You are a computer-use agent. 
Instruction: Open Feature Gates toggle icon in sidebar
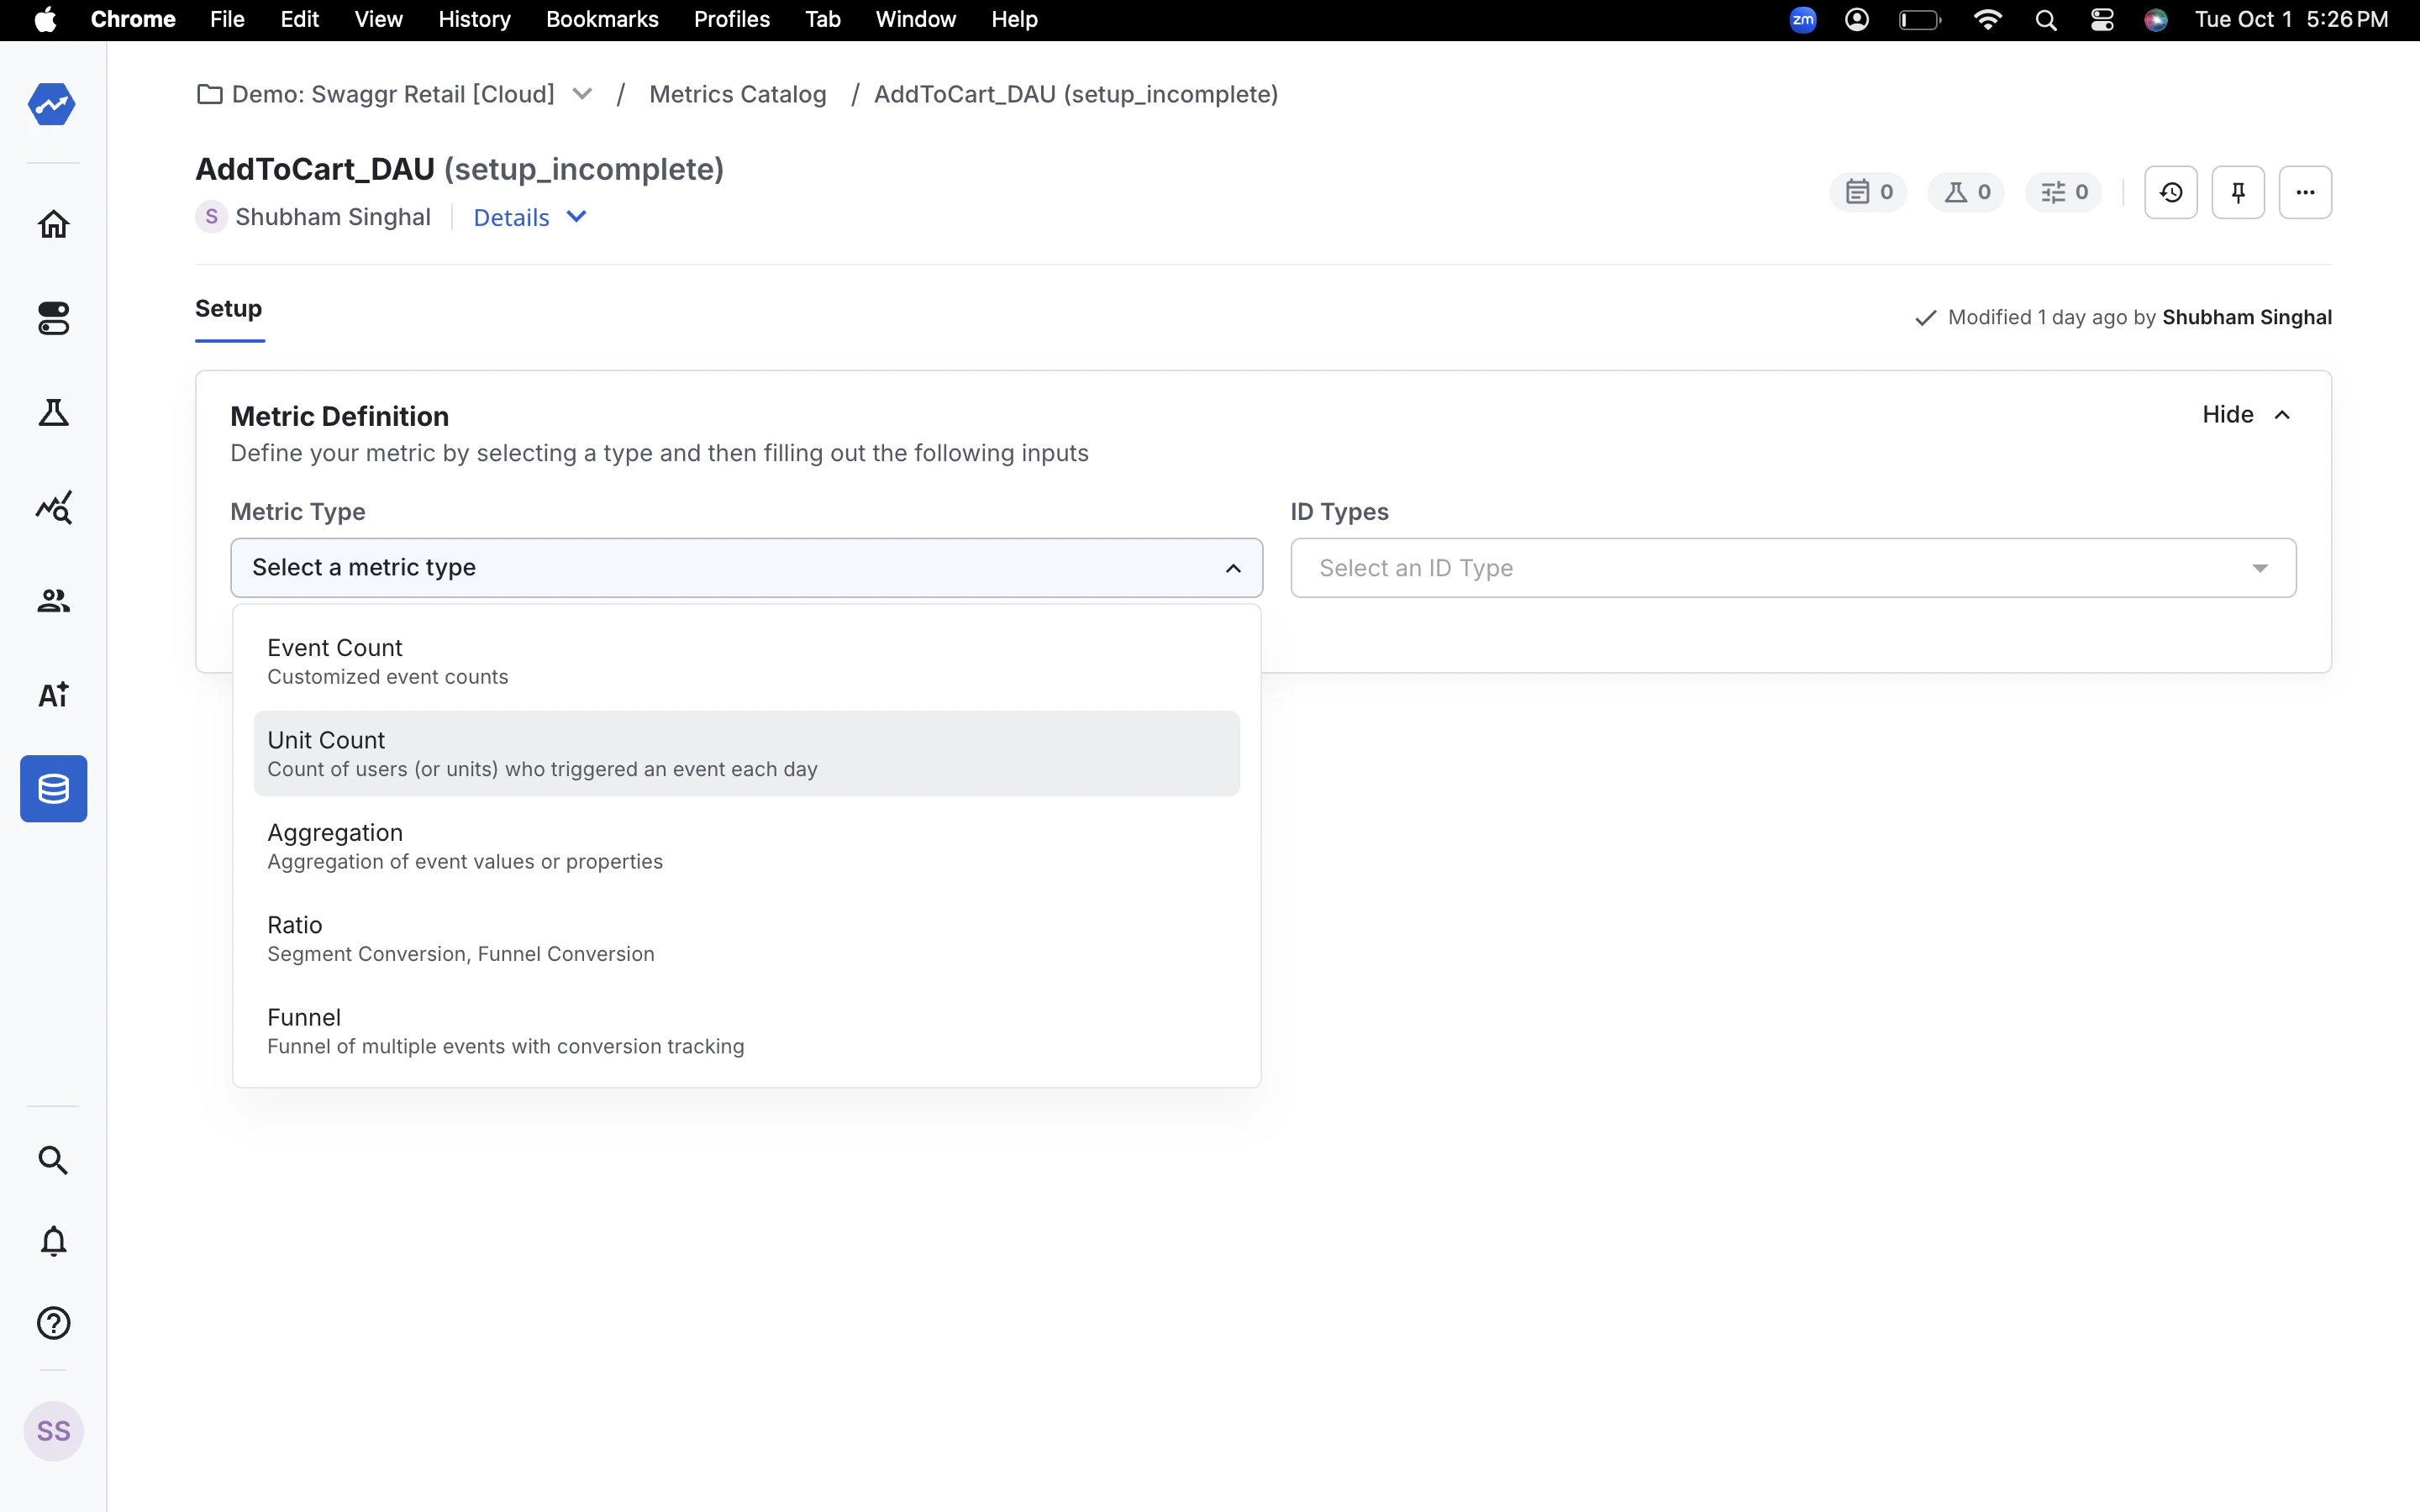[x=53, y=319]
